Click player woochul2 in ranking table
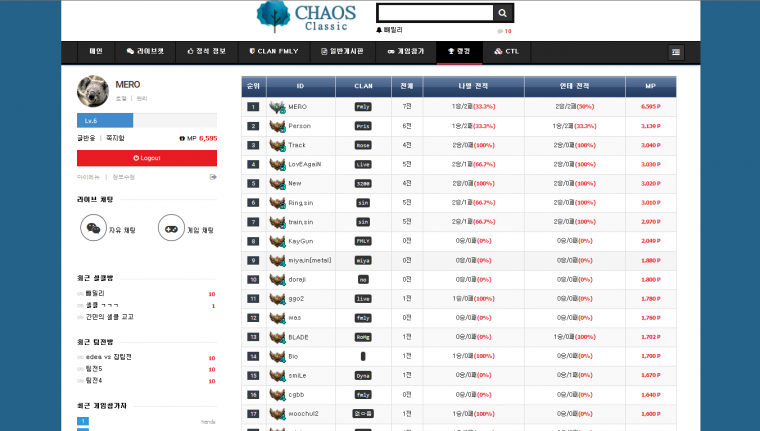760x431 pixels. click(x=303, y=414)
